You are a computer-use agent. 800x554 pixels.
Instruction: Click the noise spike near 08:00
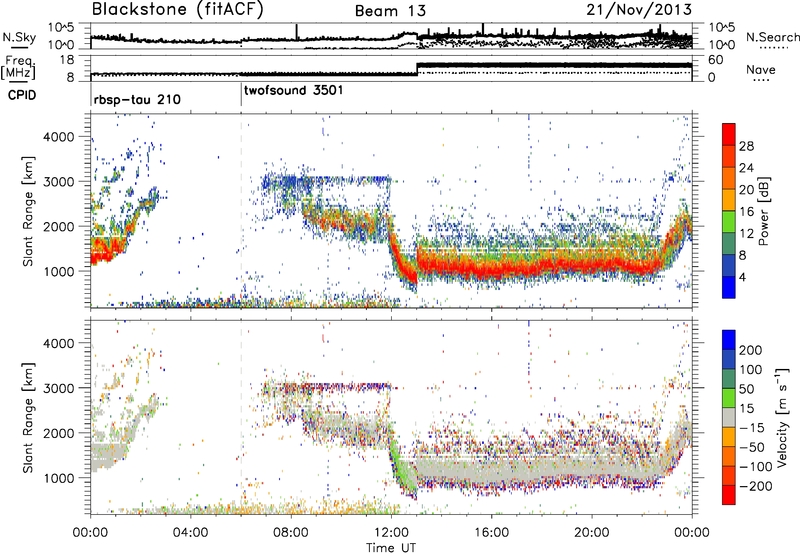296,31
